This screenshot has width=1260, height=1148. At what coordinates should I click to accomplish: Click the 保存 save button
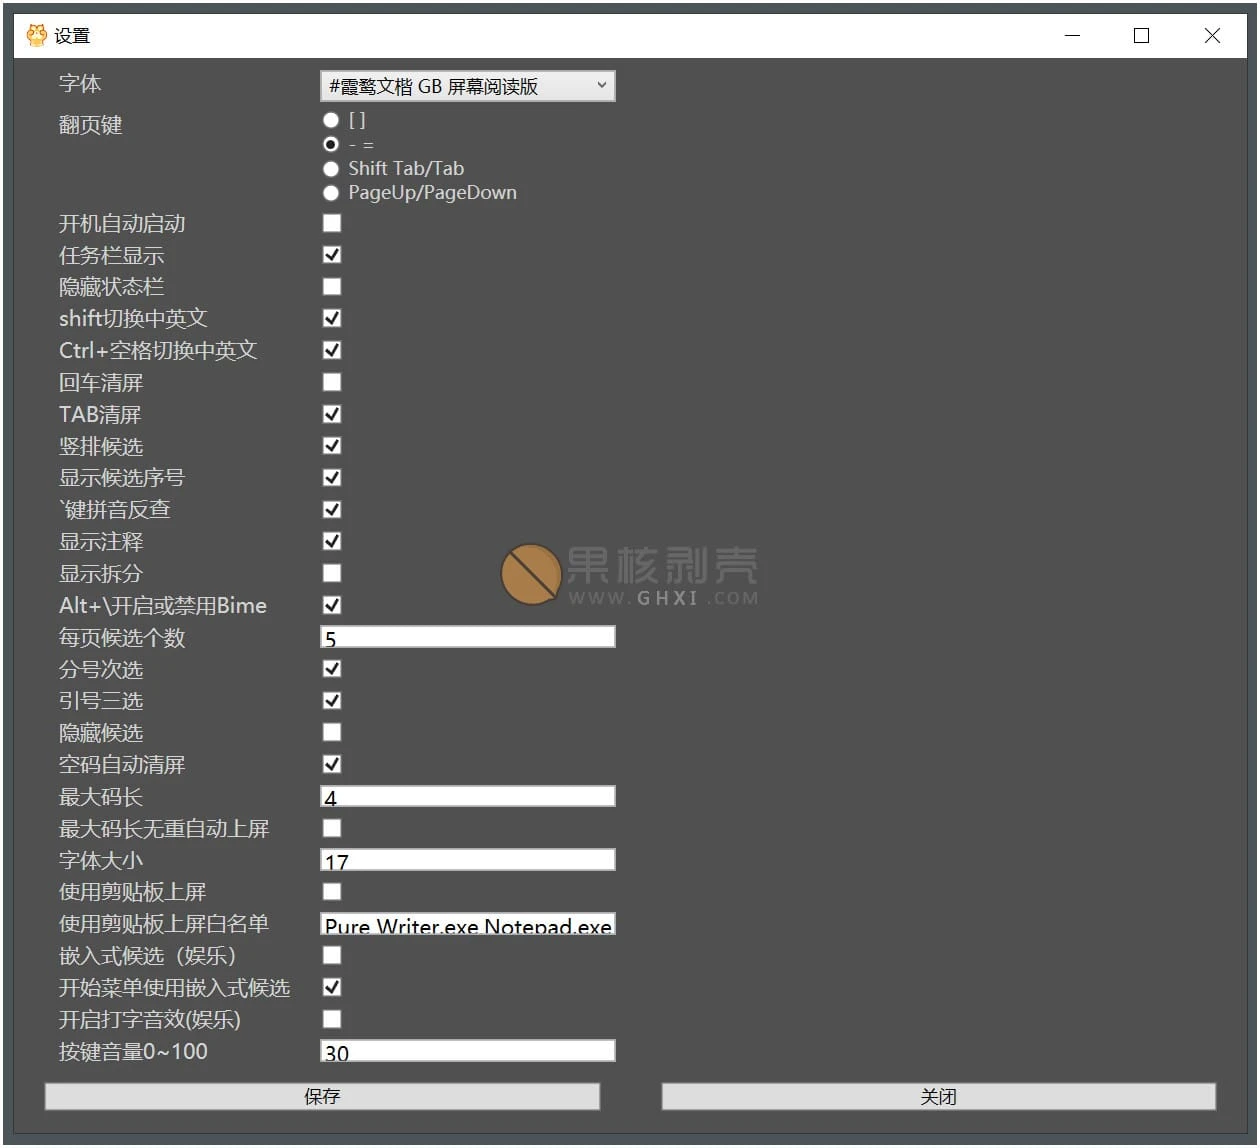tap(322, 1096)
